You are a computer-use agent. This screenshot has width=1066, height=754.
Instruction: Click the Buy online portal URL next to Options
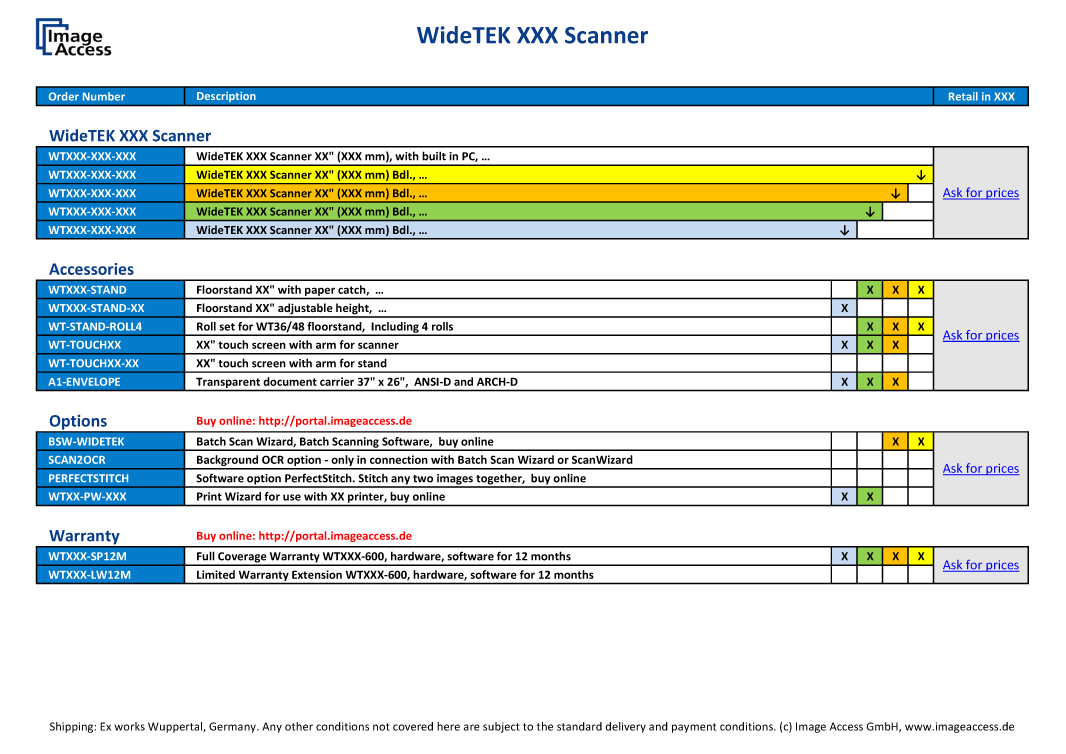coord(335,422)
